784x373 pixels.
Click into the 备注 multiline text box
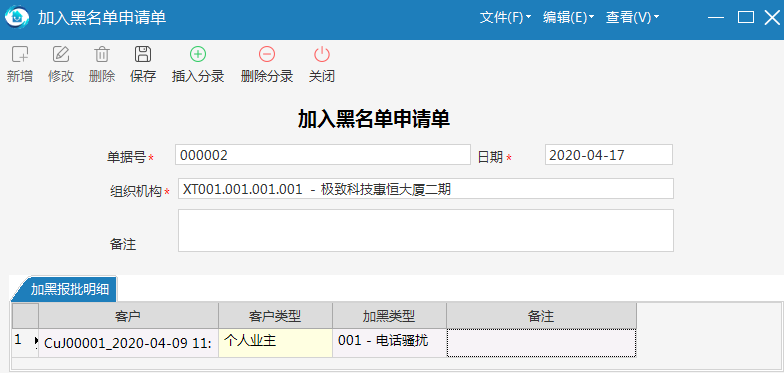point(426,230)
